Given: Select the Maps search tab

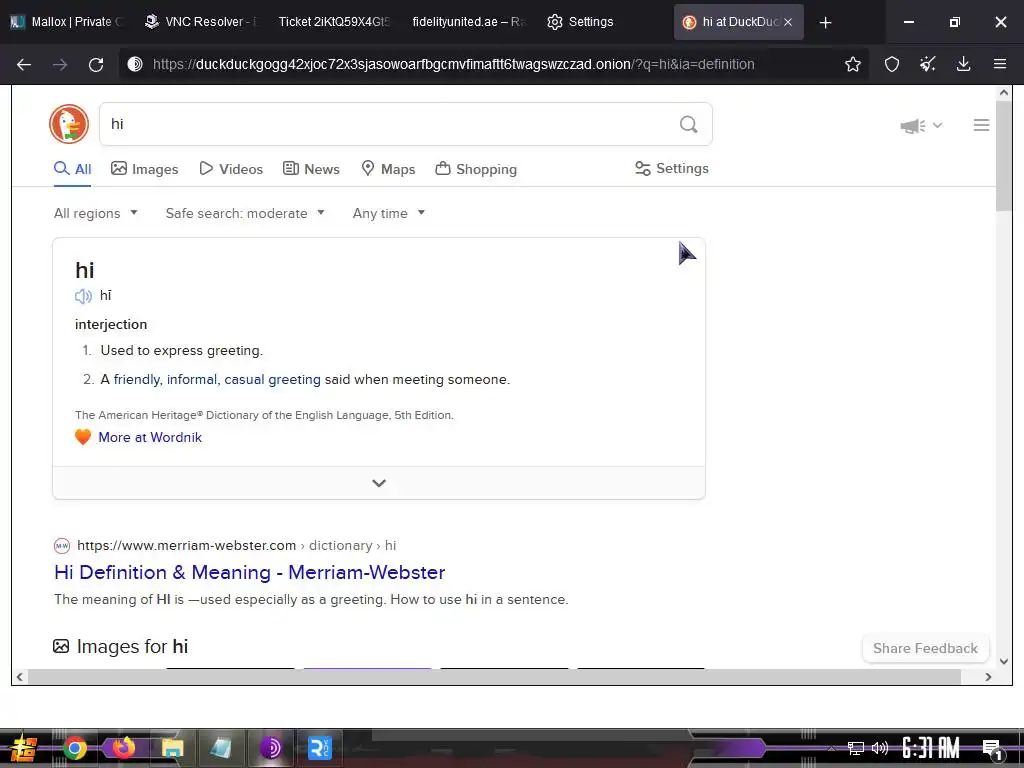Looking at the screenshot, I should [x=389, y=169].
